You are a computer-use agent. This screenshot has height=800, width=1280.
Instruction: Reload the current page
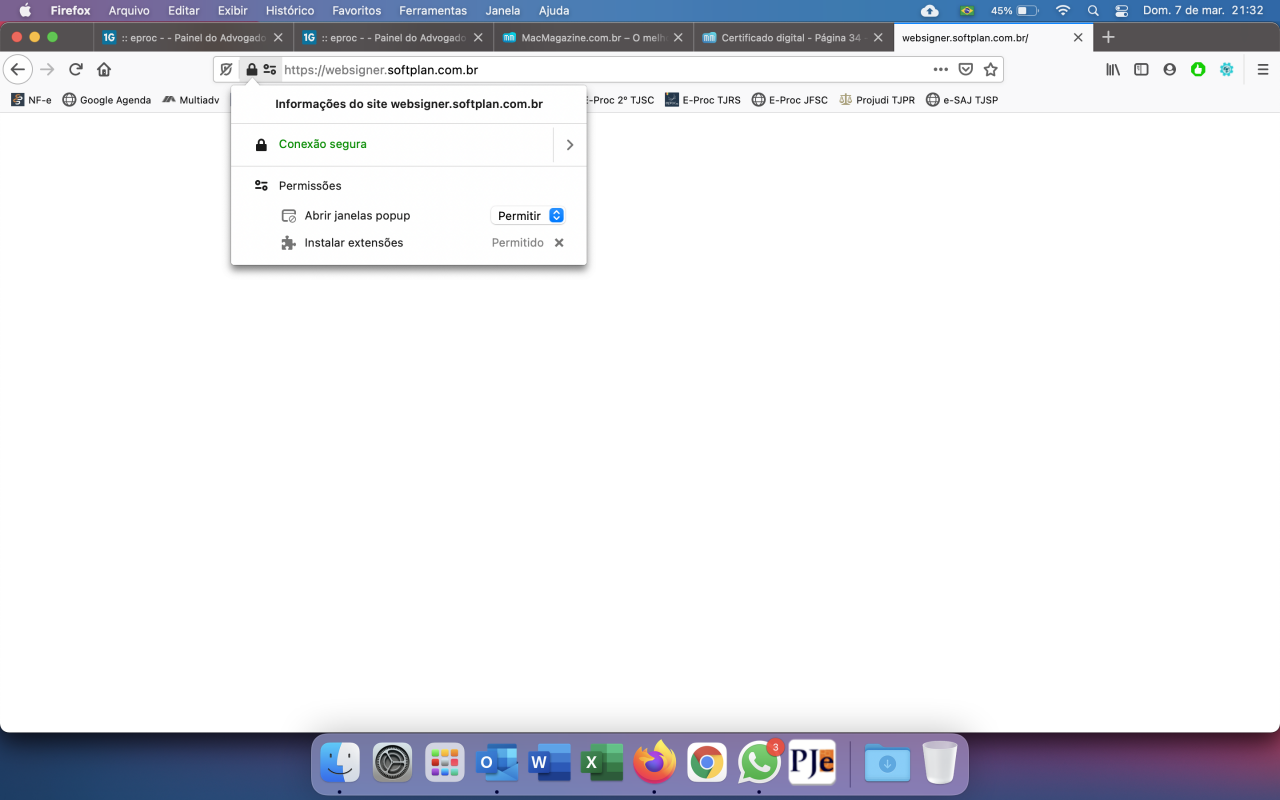pyautogui.click(x=75, y=70)
